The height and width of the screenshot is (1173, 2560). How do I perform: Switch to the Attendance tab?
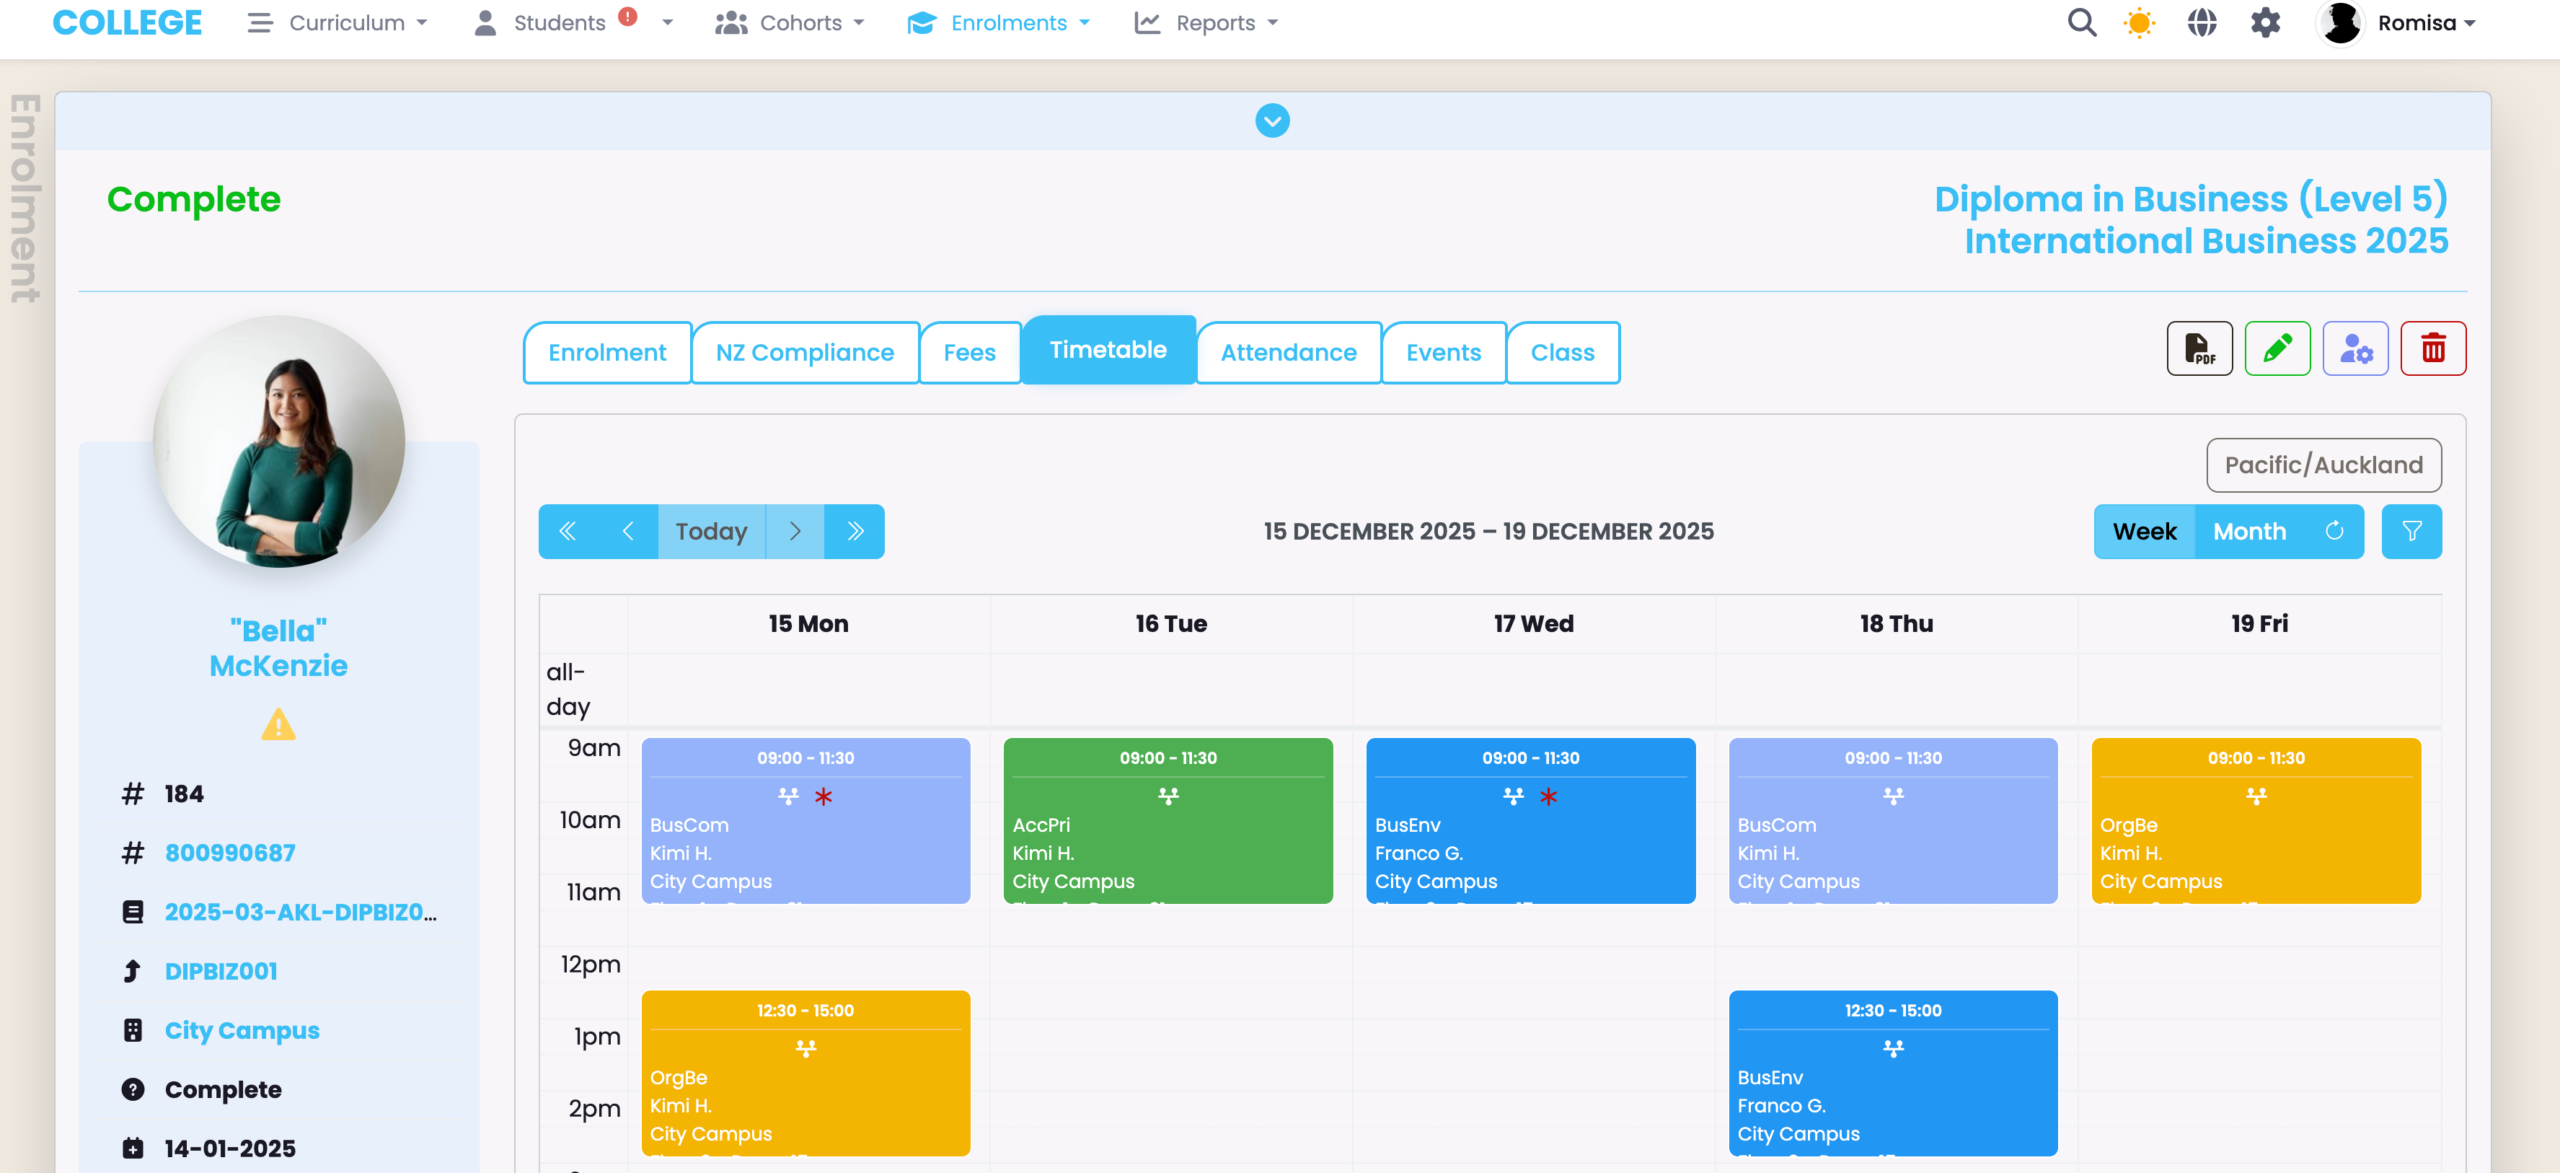(x=1288, y=352)
